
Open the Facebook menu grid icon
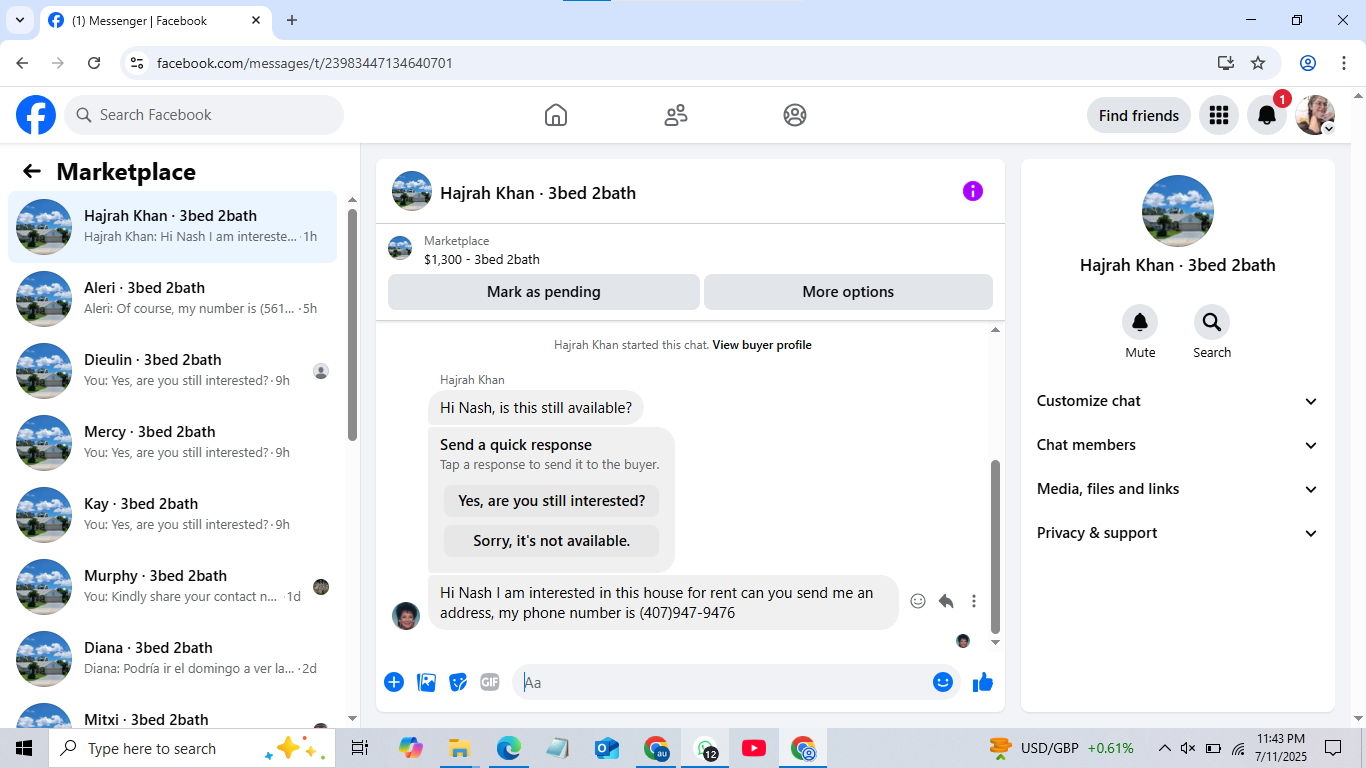[x=1218, y=115]
